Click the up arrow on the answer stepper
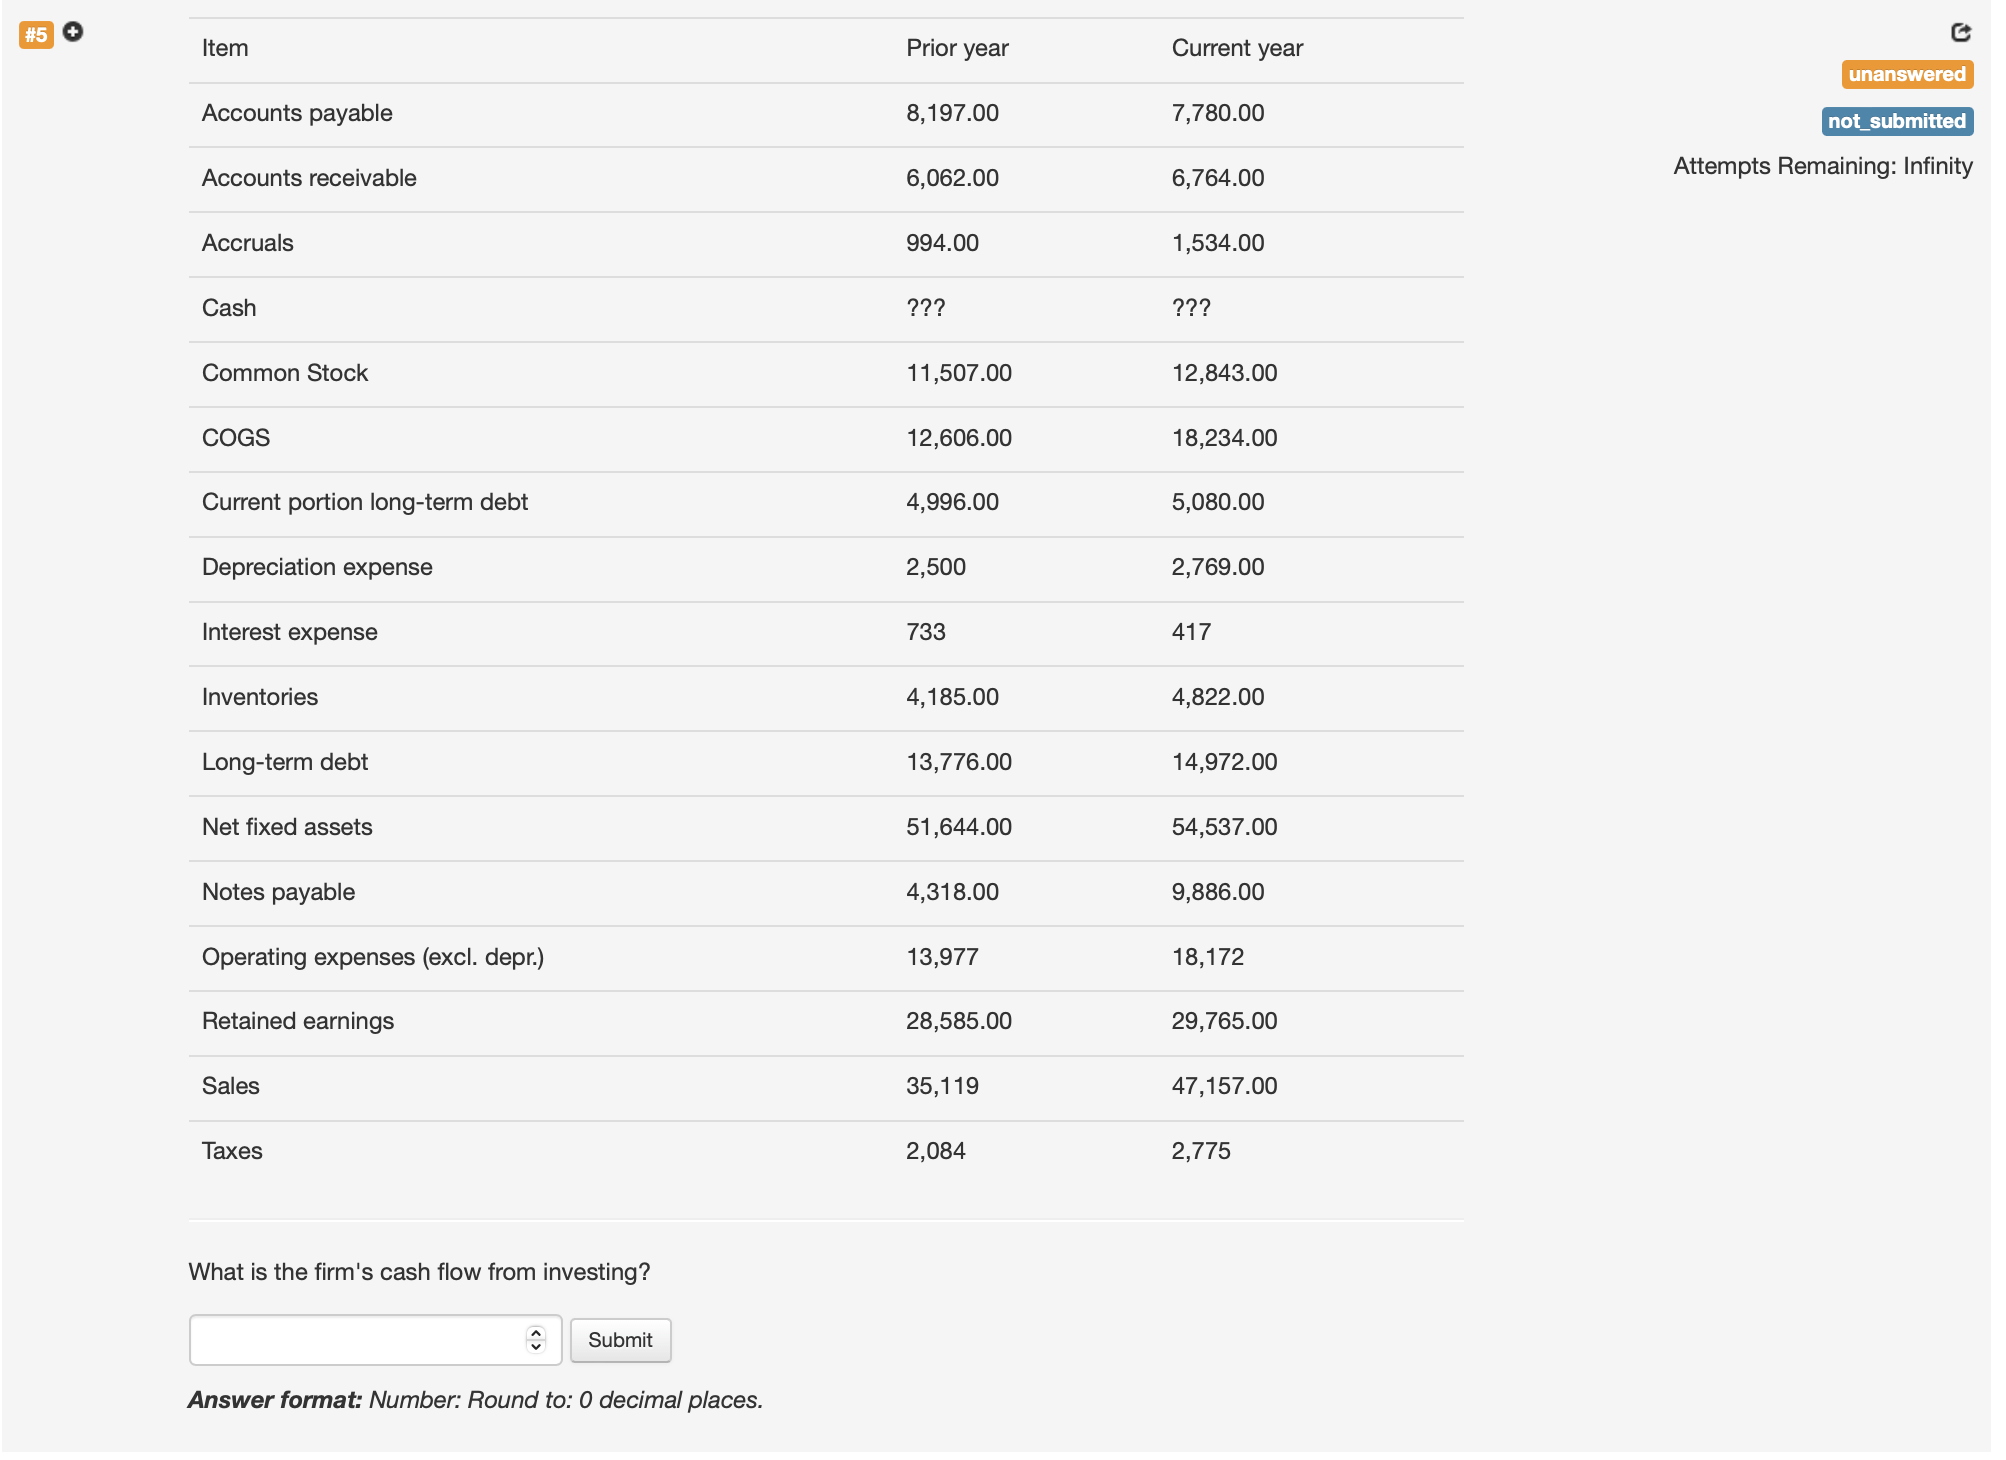Image resolution: width=2006 pixels, height=1460 pixels. [536, 1332]
